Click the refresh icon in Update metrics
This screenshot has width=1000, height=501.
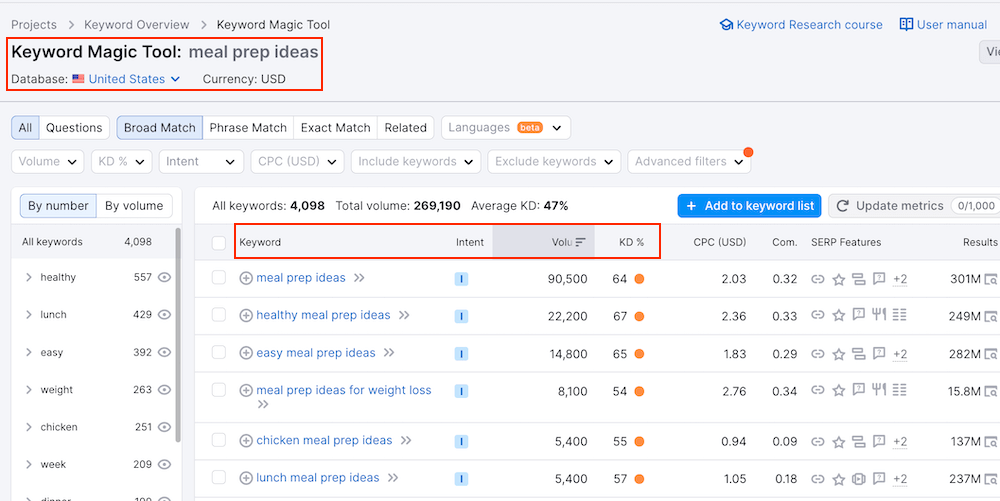[843, 206]
